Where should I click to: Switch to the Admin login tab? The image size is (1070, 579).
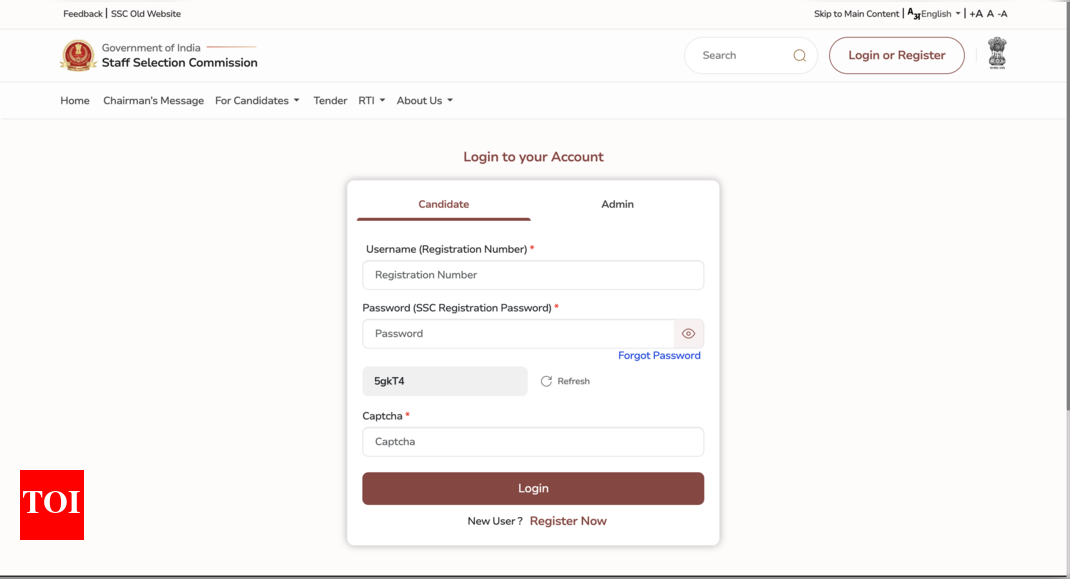click(x=617, y=204)
